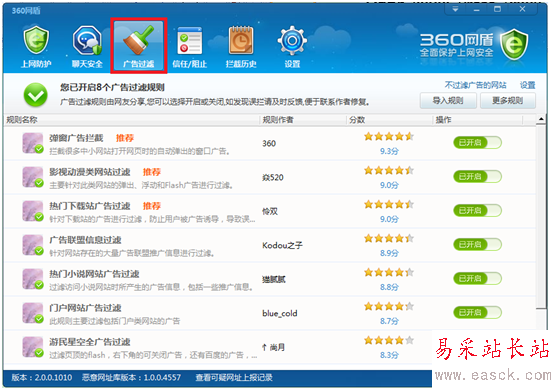Click the 您已开启8个广告过滤规则 heading
The width and height of the screenshot is (552, 390).
coord(112,87)
